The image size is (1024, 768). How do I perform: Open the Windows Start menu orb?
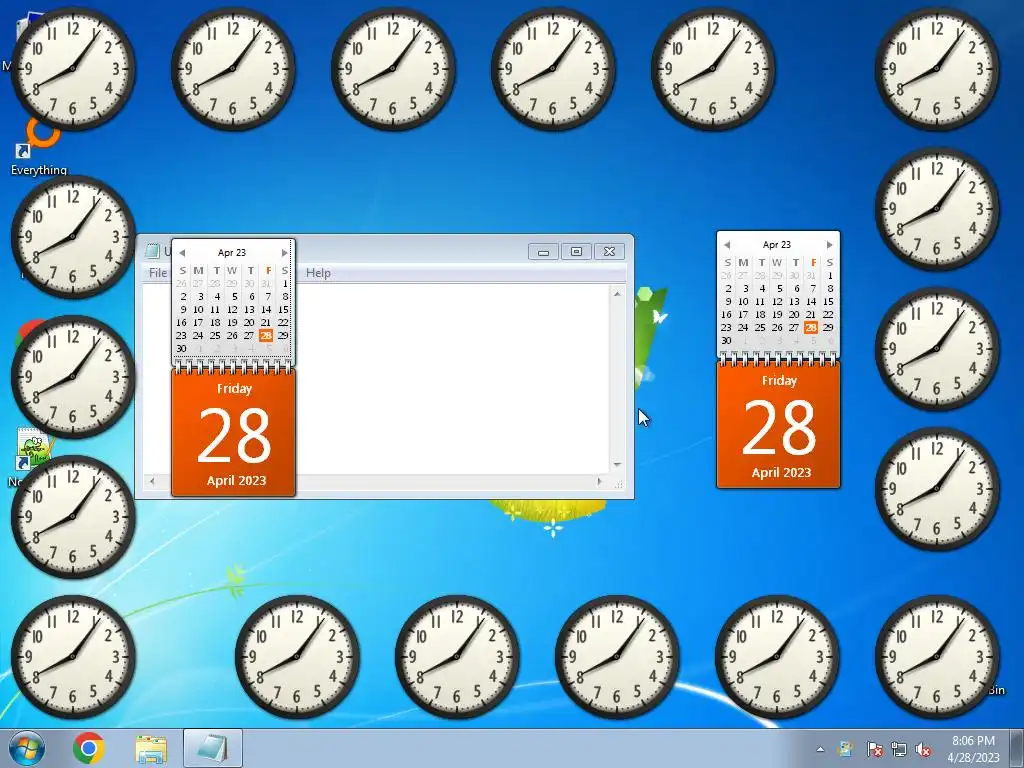26,748
